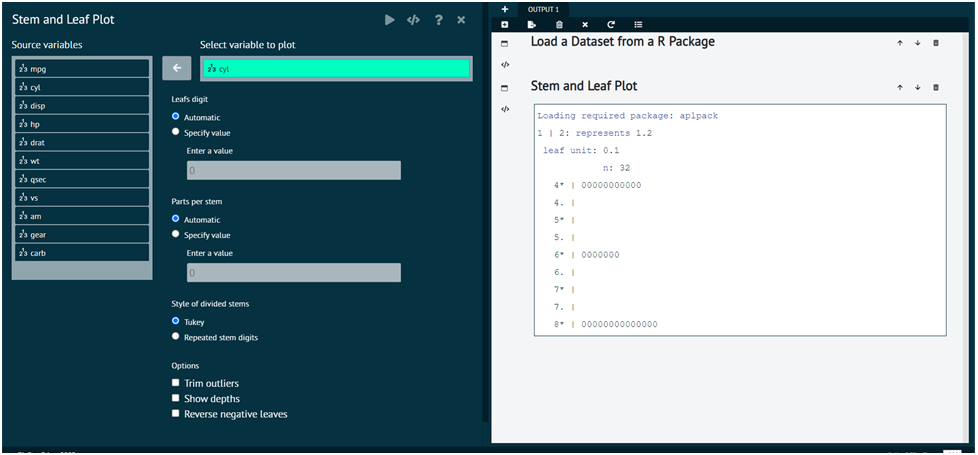The width and height of the screenshot is (978, 455).
Task: Select disp in the source variables list
Action: click(x=82, y=105)
